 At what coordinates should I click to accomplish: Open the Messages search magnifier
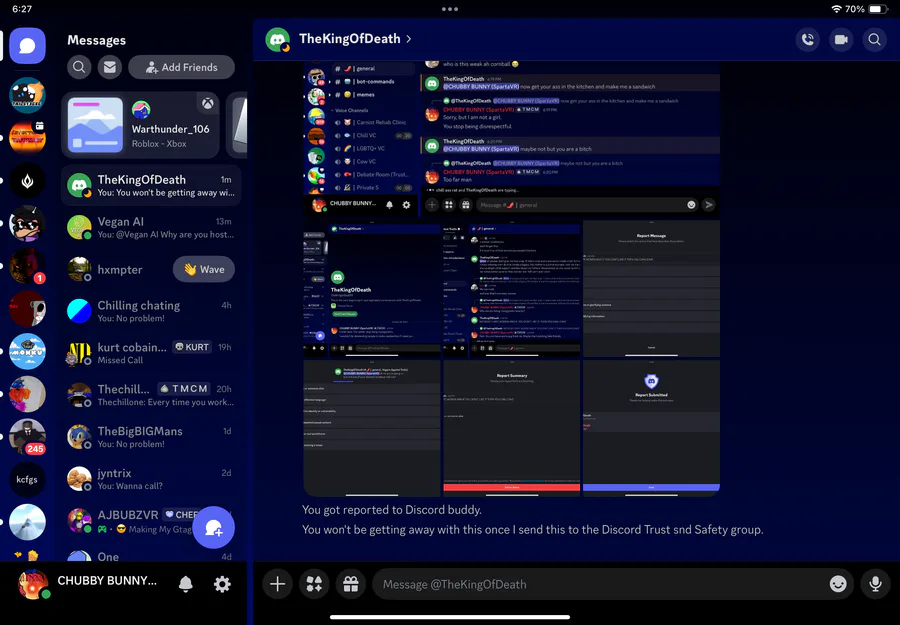coord(79,67)
